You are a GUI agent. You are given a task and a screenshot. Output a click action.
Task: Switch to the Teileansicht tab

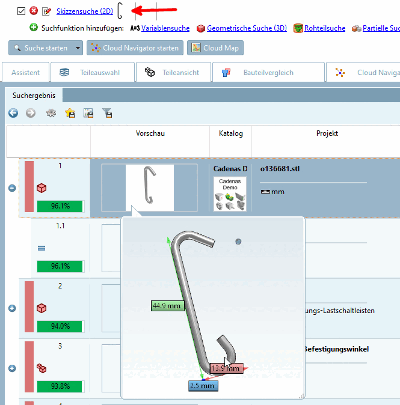[173, 72]
